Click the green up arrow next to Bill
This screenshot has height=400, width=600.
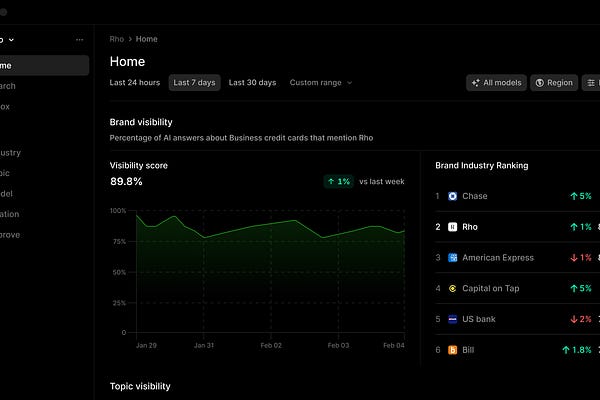(x=566, y=350)
